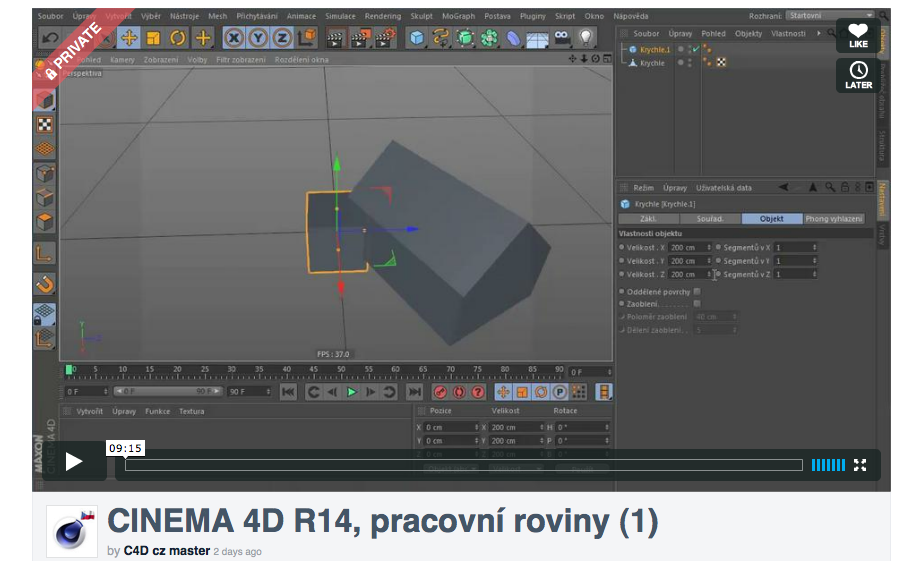
Task: Click the Make Editable icon in left toolbar
Action: [45, 70]
